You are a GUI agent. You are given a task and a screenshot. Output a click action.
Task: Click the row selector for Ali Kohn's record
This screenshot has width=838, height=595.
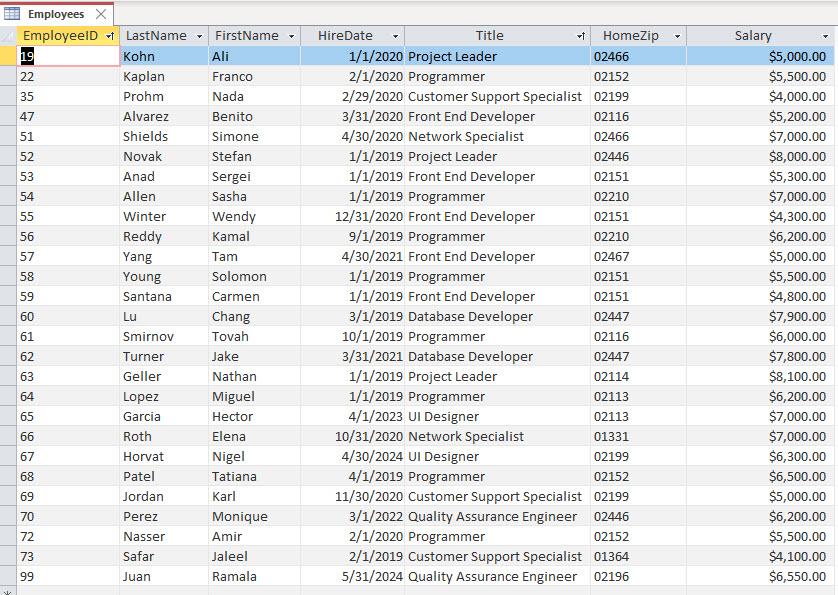(8, 56)
